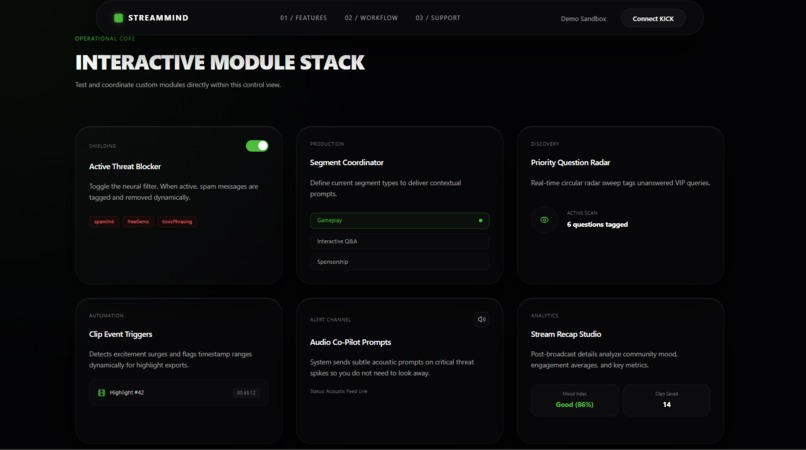The image size is (806, 450).
Task: Mute audio with the speaker icon
Action: coord(482,319)
